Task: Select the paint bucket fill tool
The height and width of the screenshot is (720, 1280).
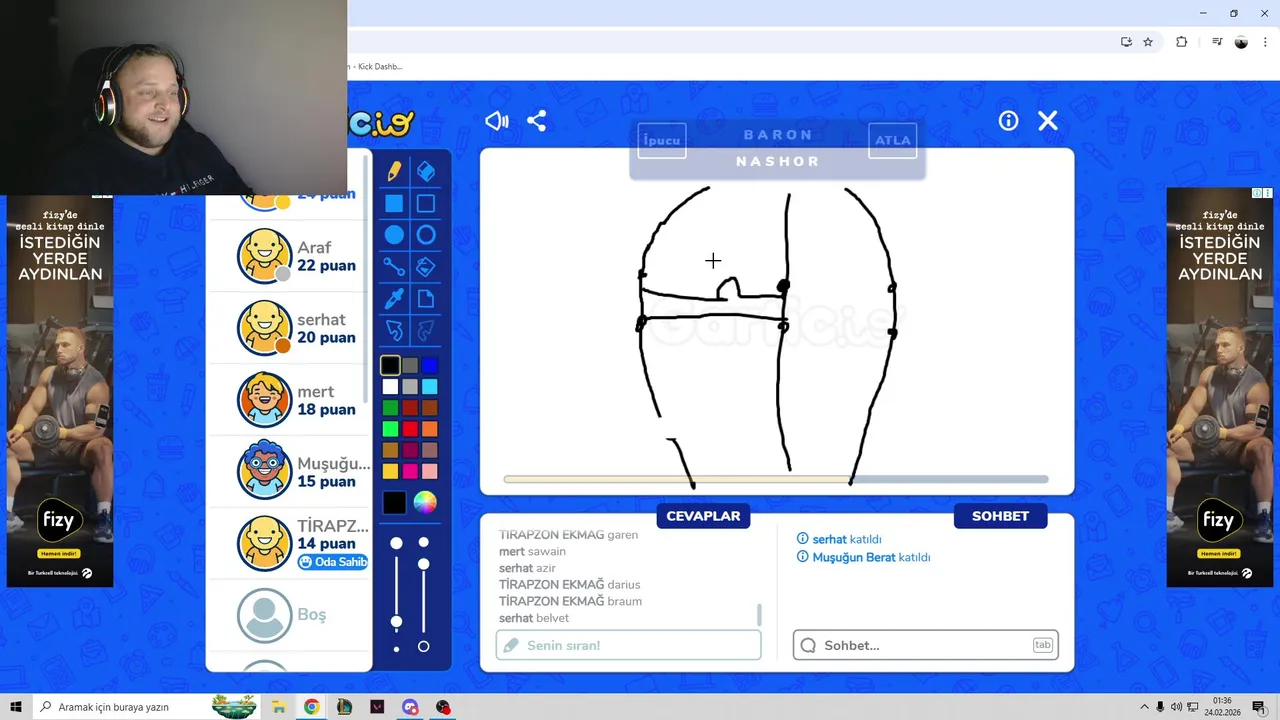Action: coord(426,267)
